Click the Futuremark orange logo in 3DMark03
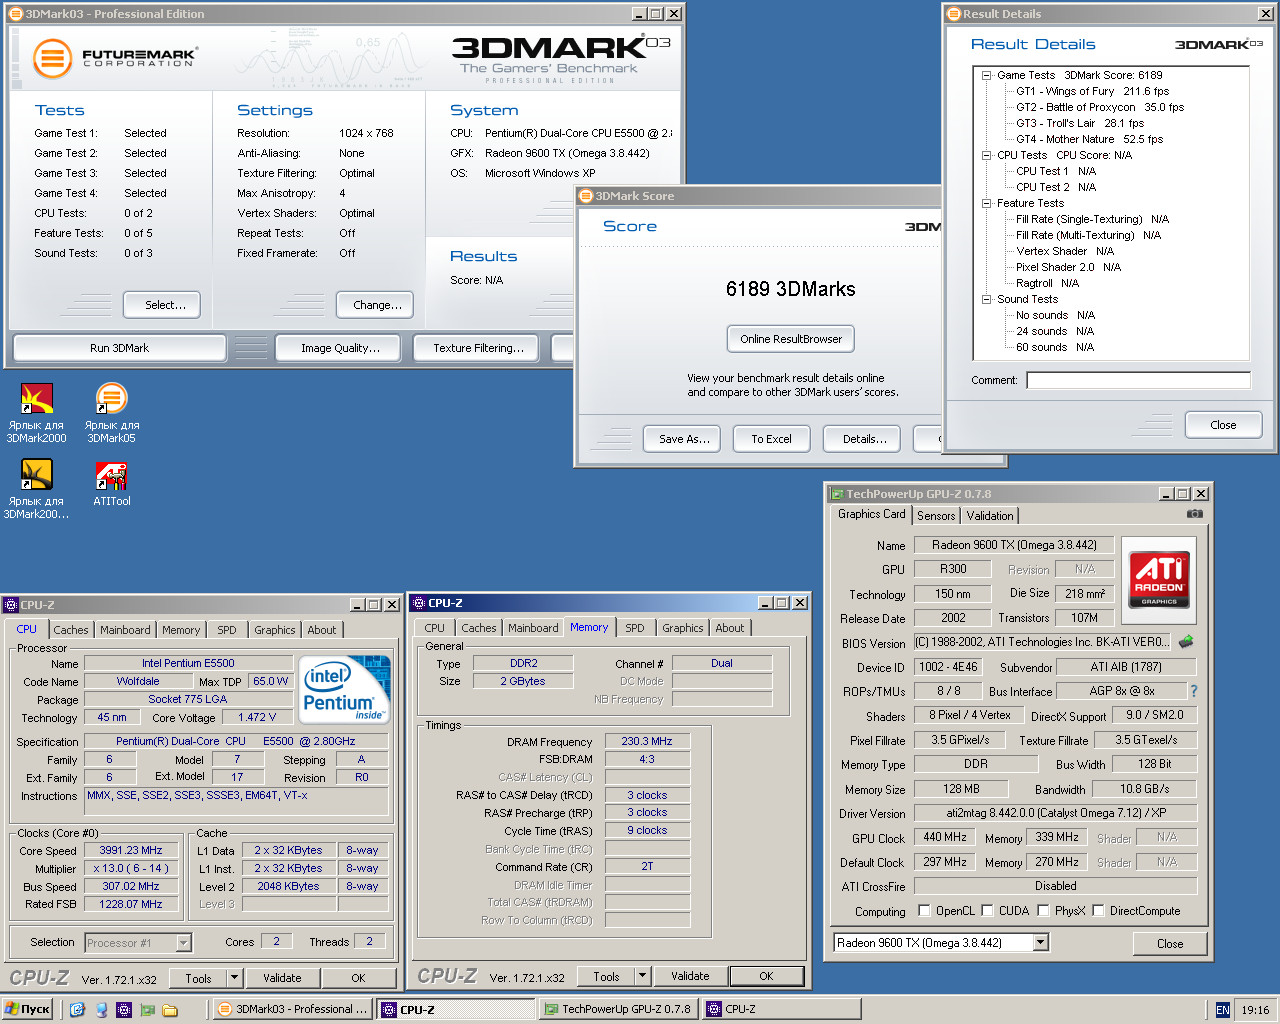The width and height of the screenshot is (1280, 1024). click(52, 59)
